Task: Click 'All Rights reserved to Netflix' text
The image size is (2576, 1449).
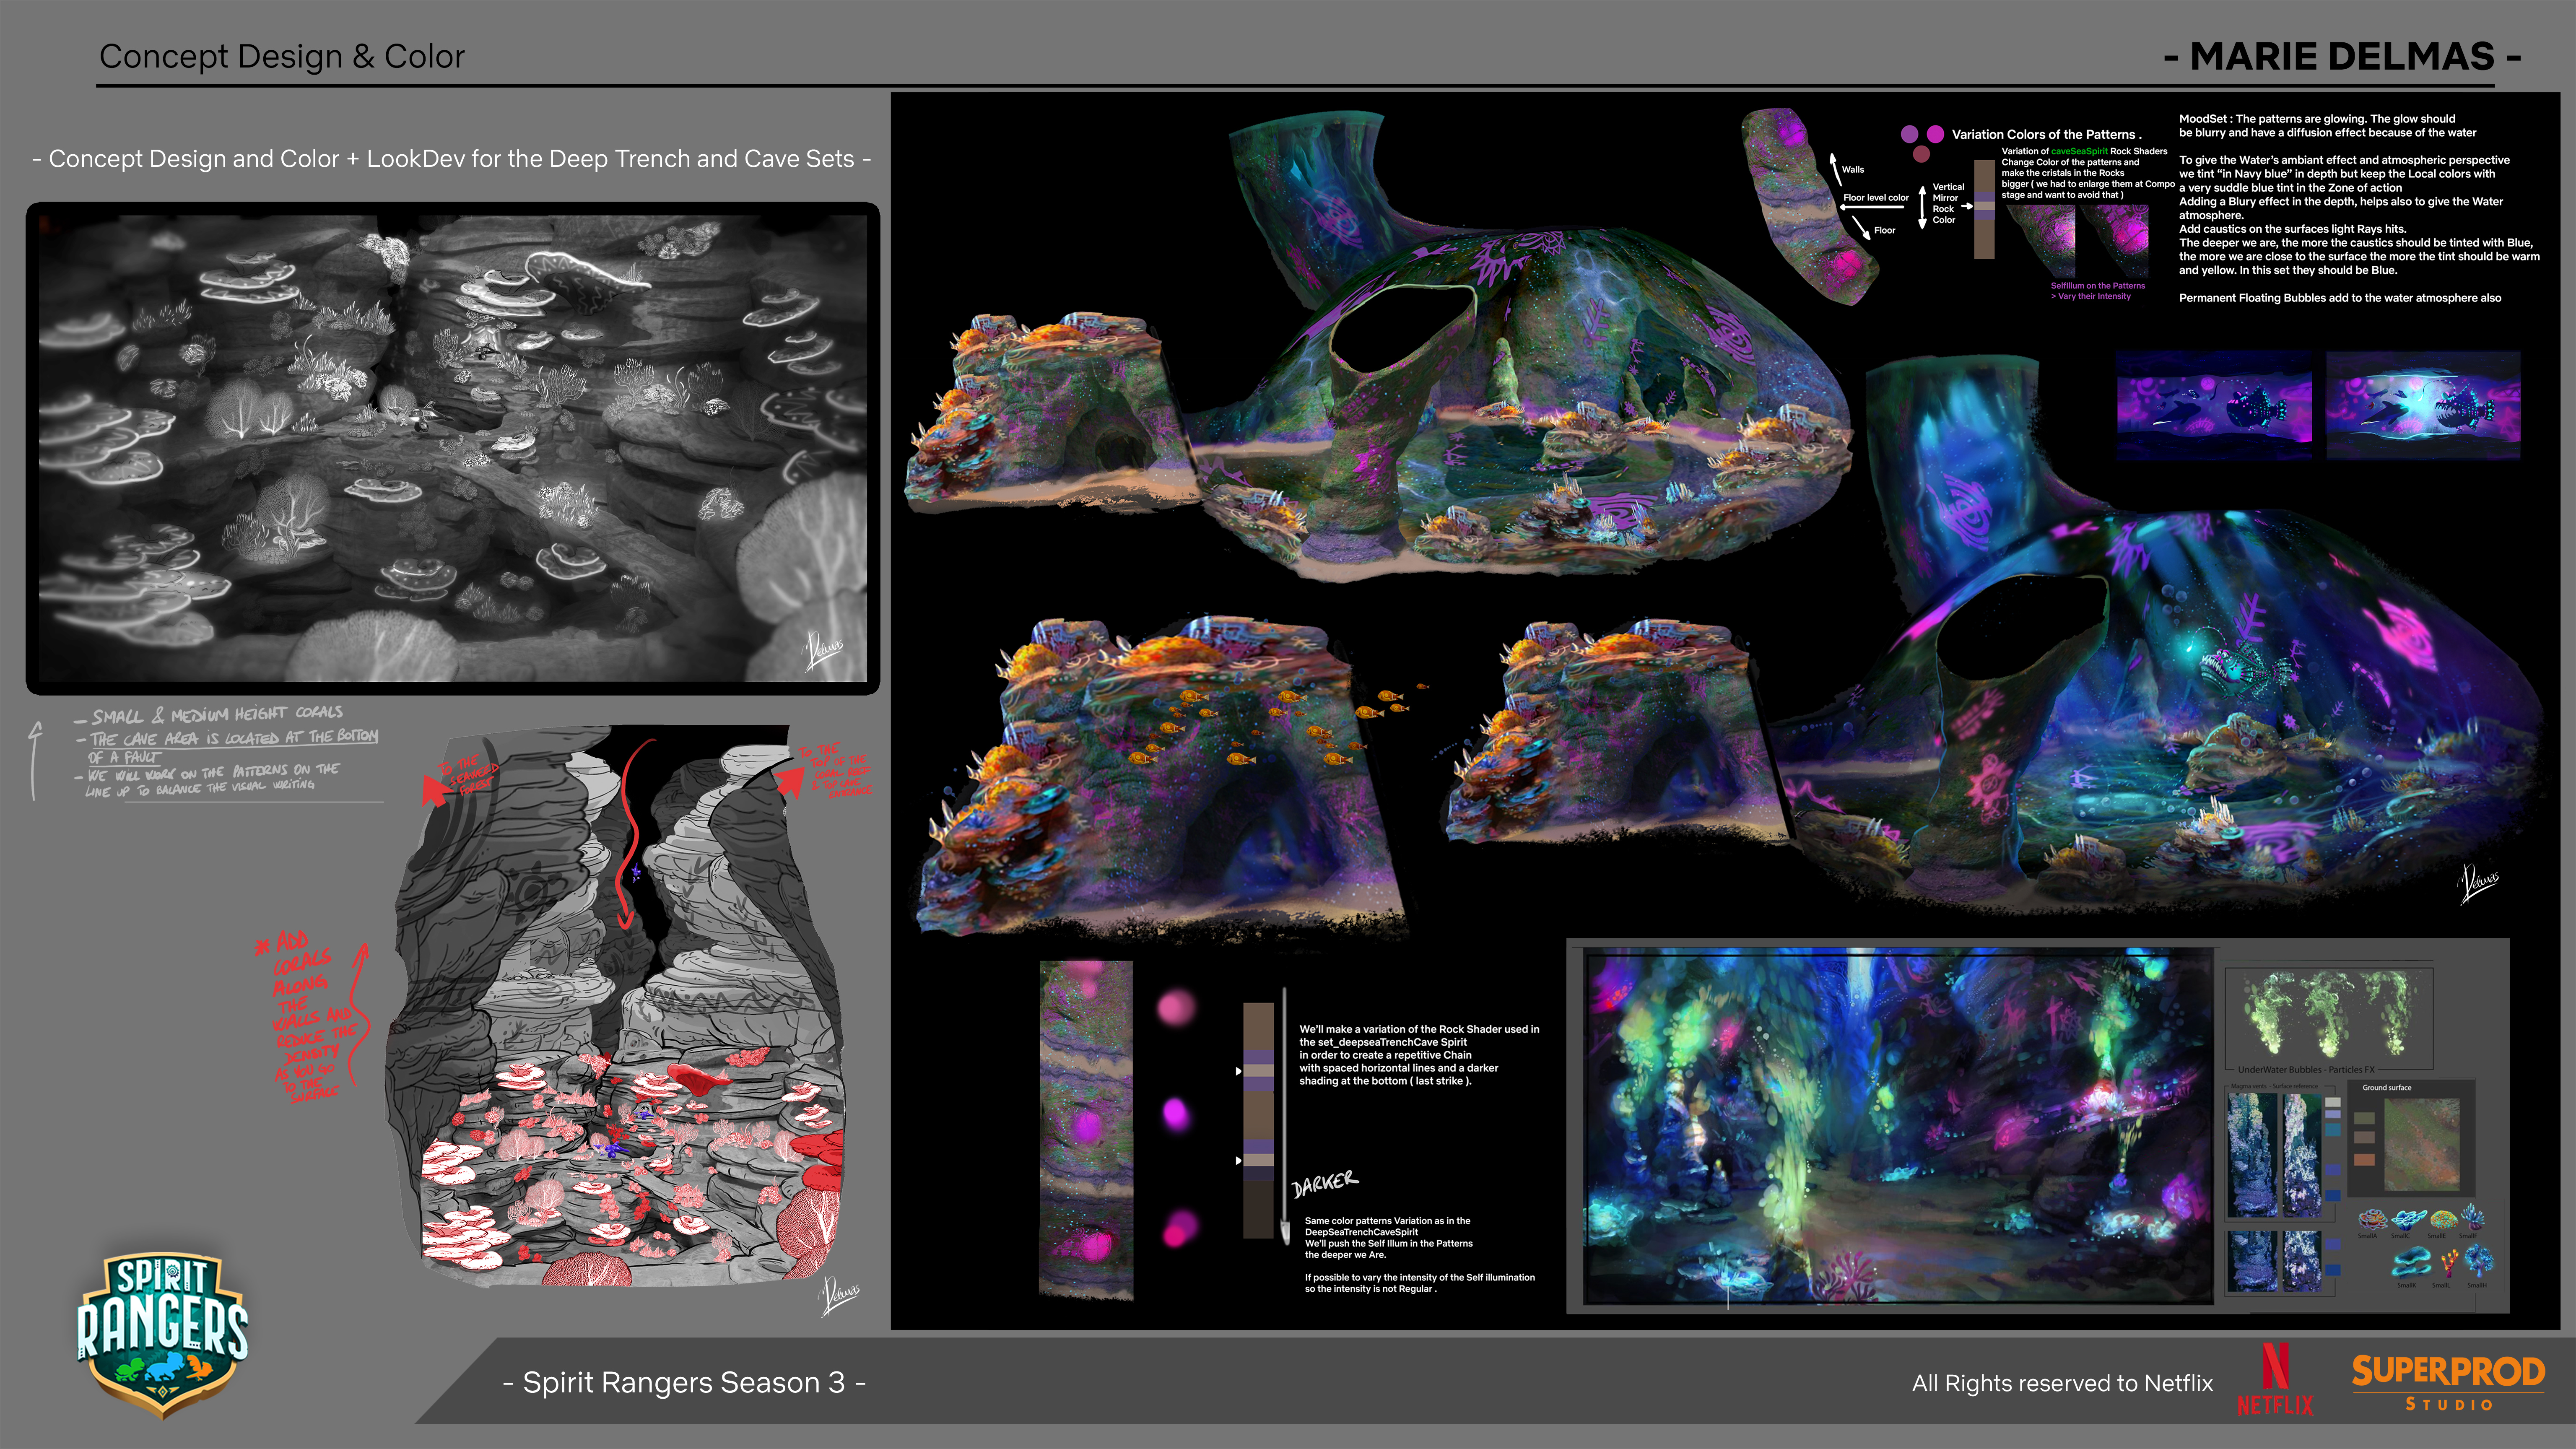Action: (x=2062, y=1383)
